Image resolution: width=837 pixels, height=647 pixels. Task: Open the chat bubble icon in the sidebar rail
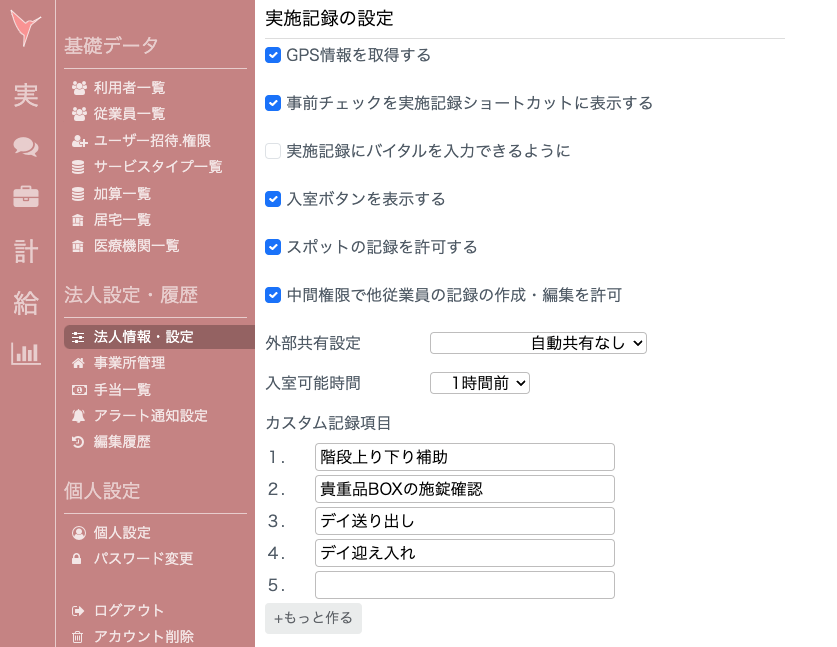[25, 147]
